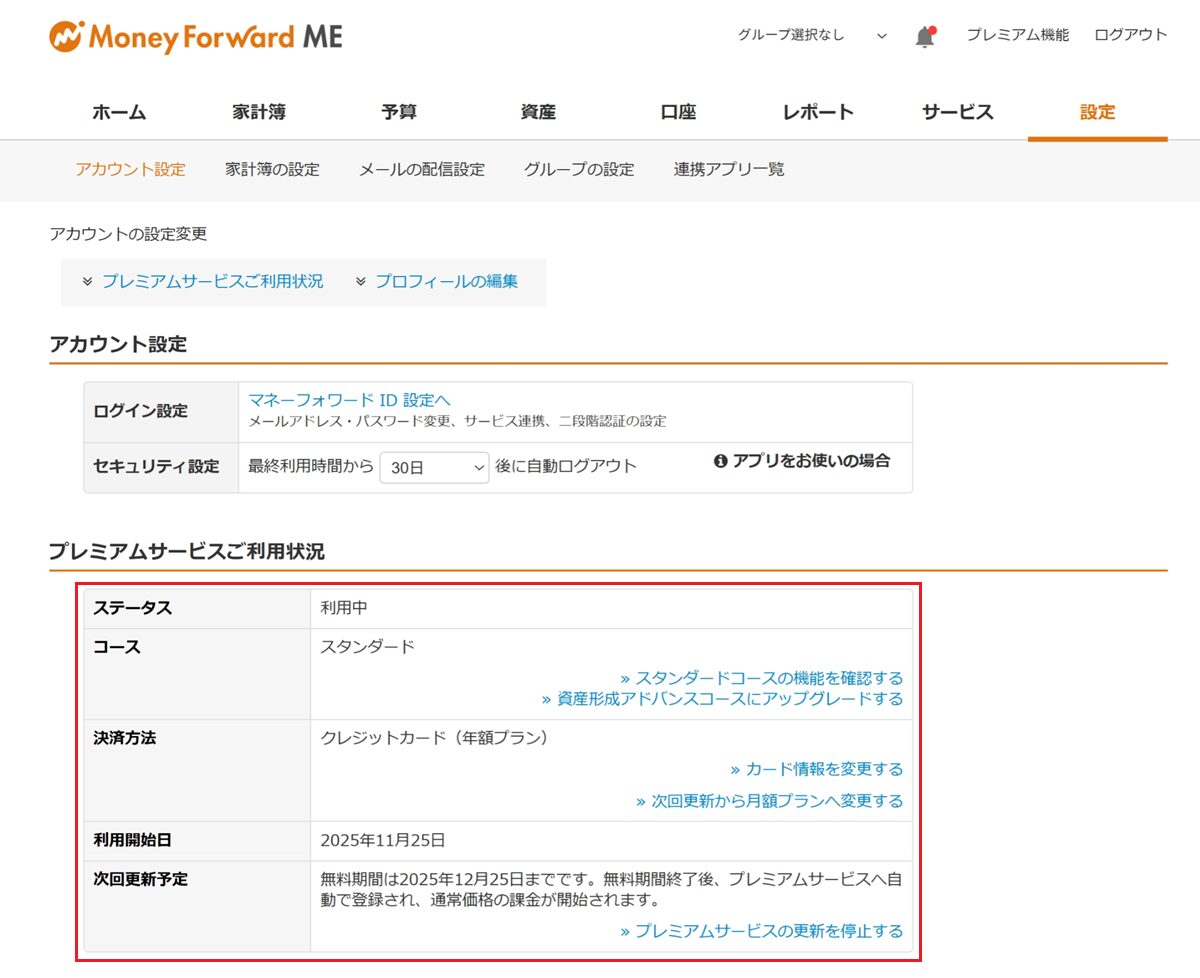1200x978 pixels.
Task: Click the ログアウト link
Action: [x=1130, y=35]
